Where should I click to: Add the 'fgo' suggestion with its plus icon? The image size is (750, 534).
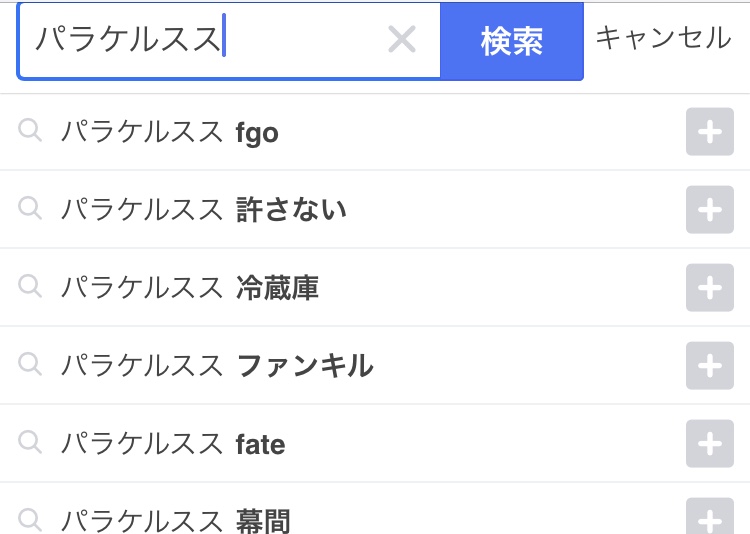tap(709, 133)
